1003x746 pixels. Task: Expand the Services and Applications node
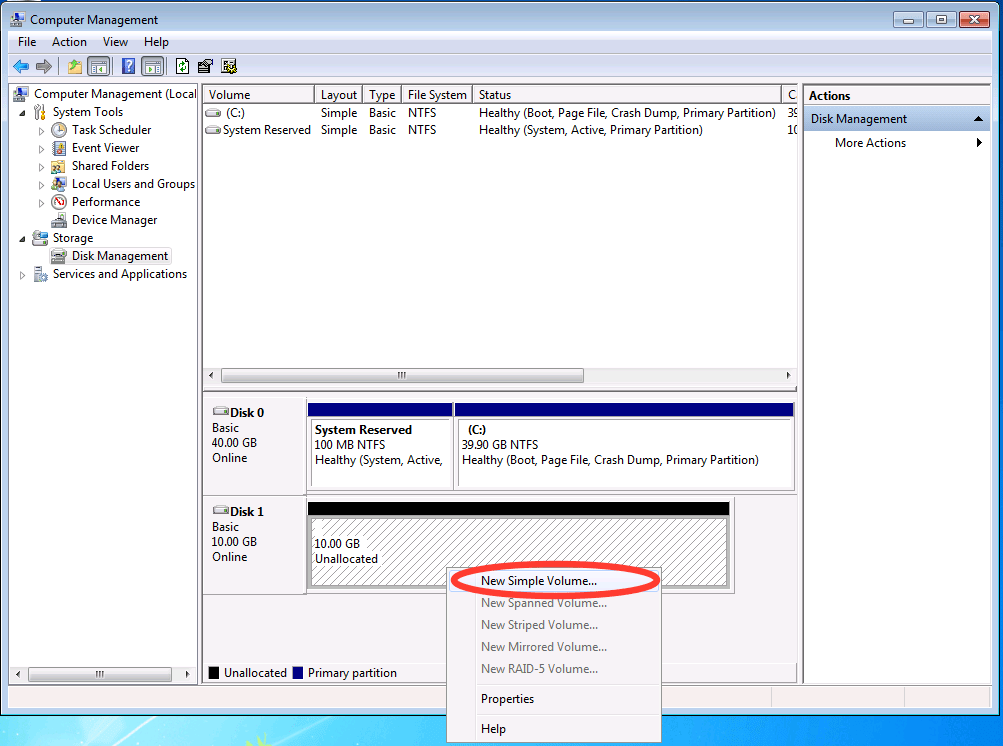[x=22, y=274]
